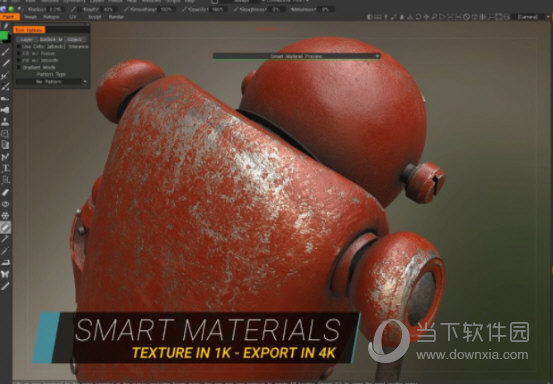Enable Fill w/ Smooth checkbox
The height and width of the screenshot is (384, 553).
point(19,60)
